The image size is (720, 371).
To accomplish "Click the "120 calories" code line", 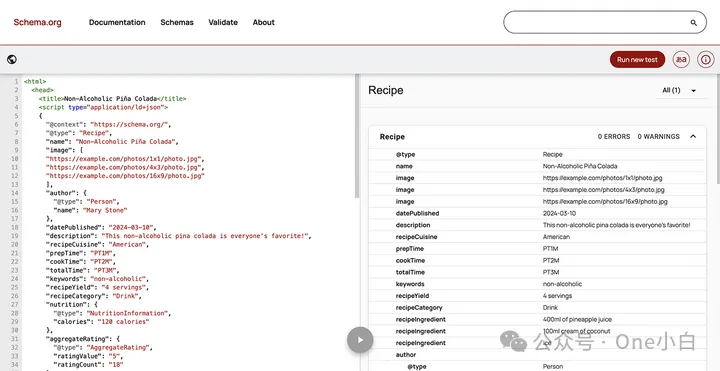I will click(x=101, y=322).
